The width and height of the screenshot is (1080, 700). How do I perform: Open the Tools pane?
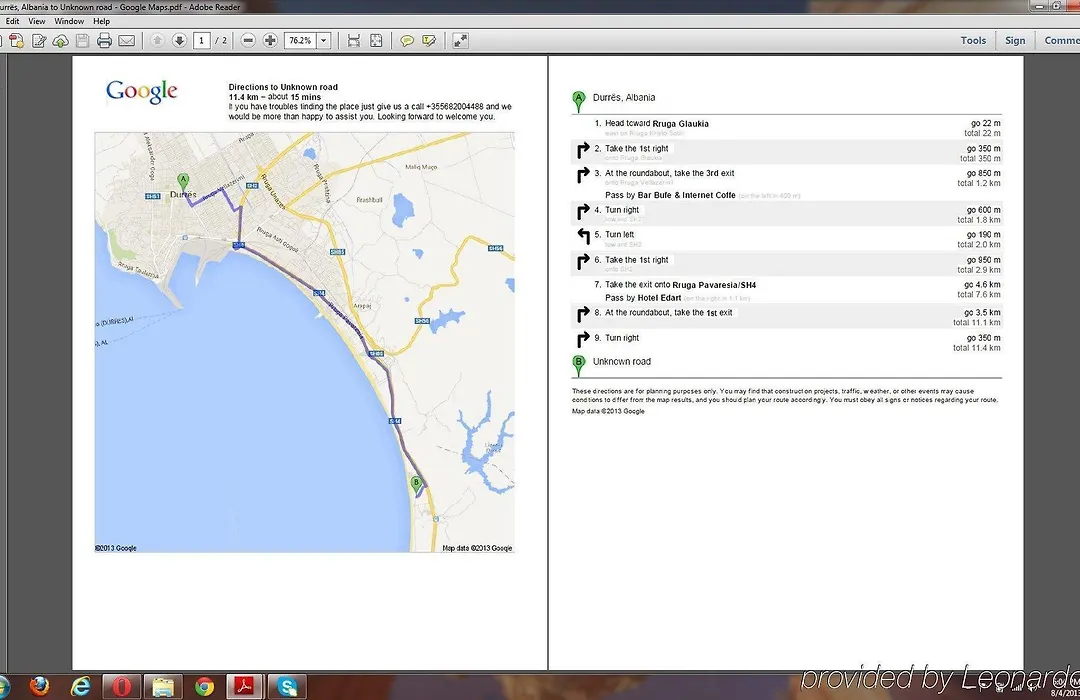coord(973,41)
